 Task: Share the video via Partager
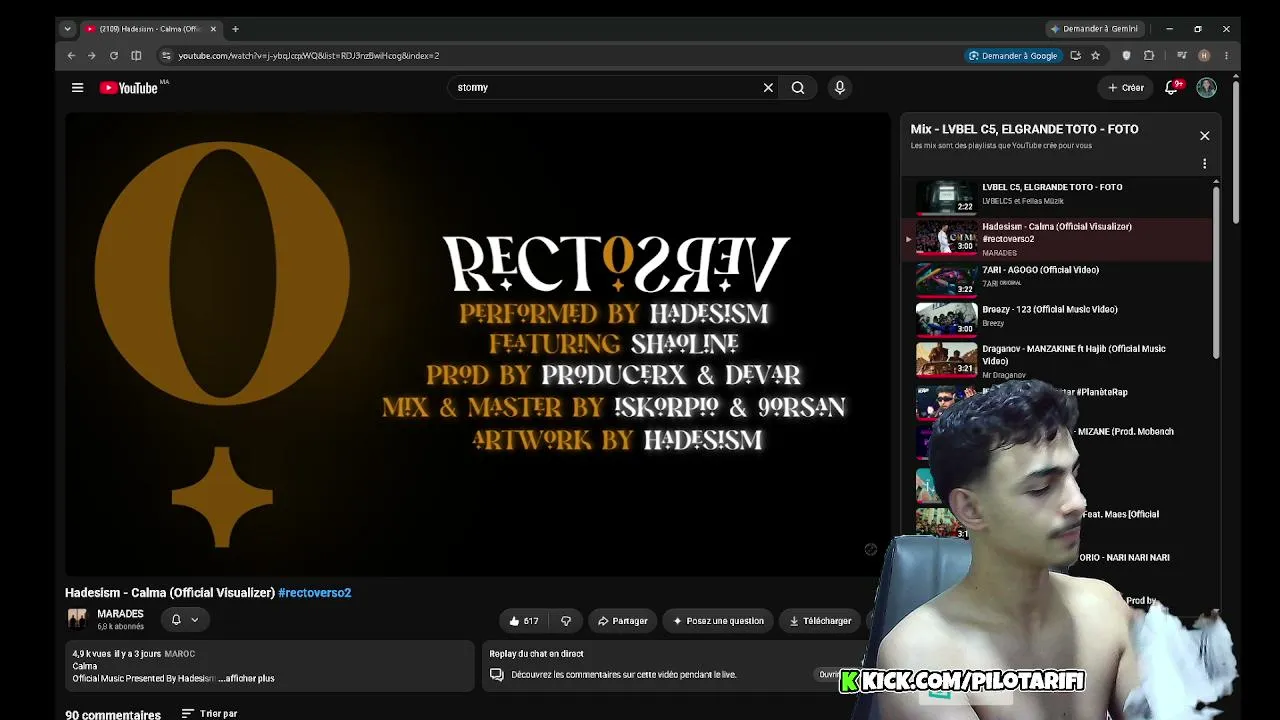tap(622, 621)
